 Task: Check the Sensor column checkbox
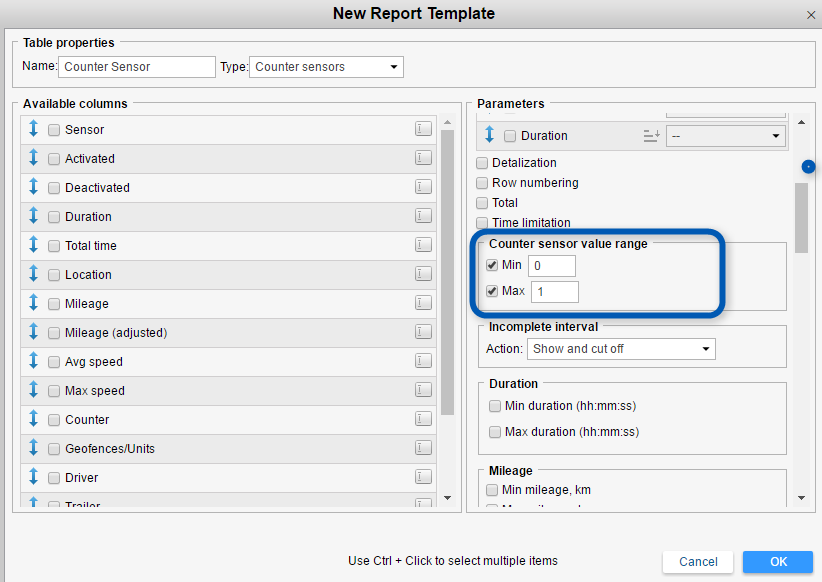point(54,129)
